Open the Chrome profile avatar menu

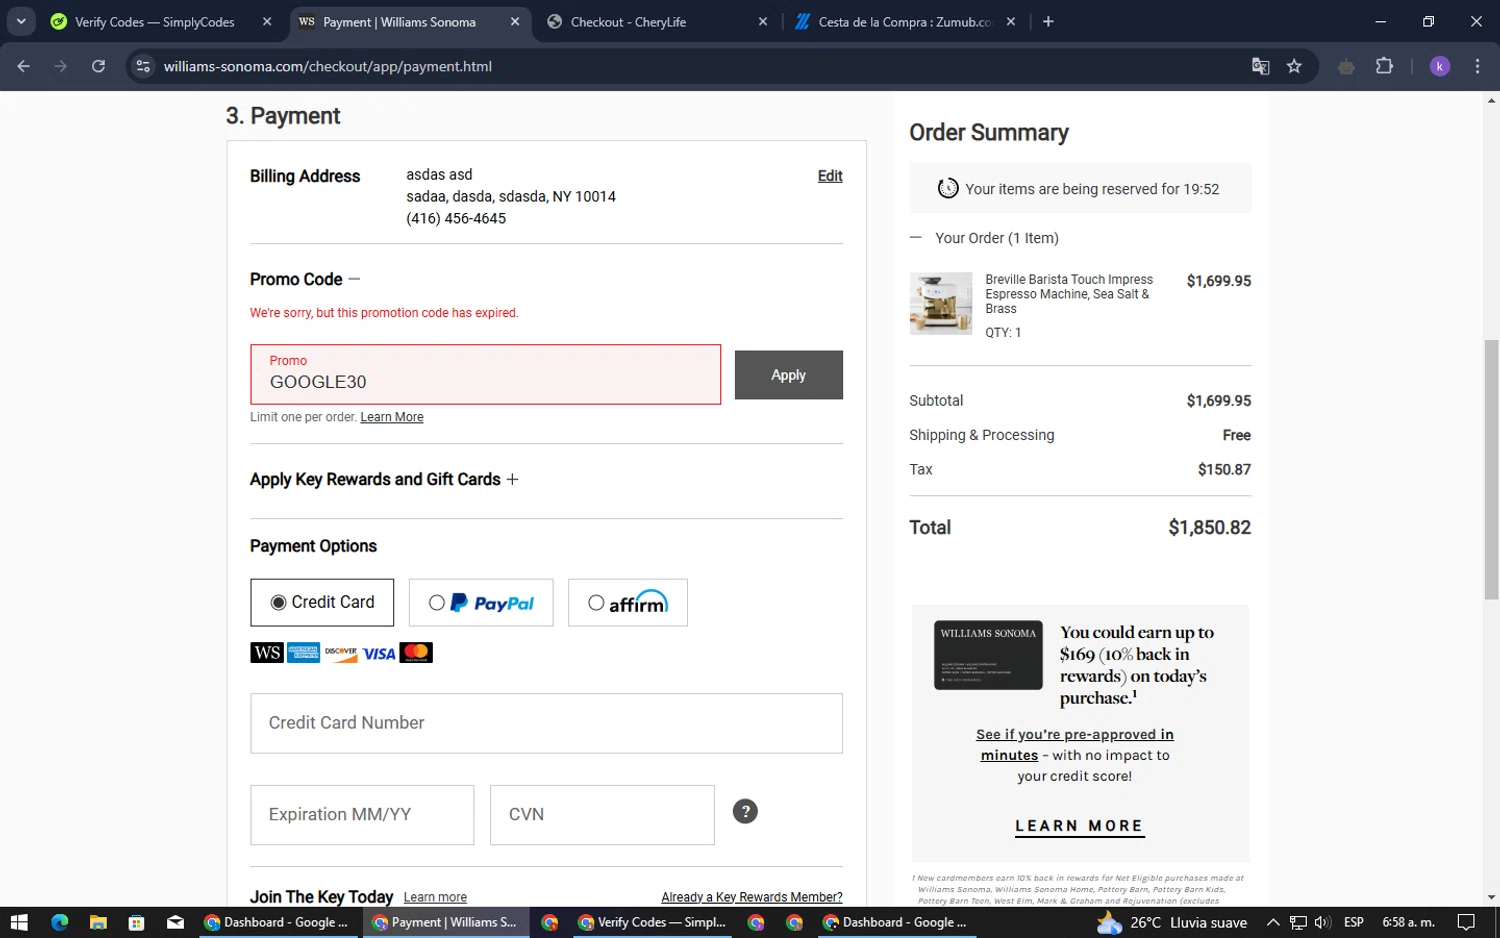(1440, 66)
